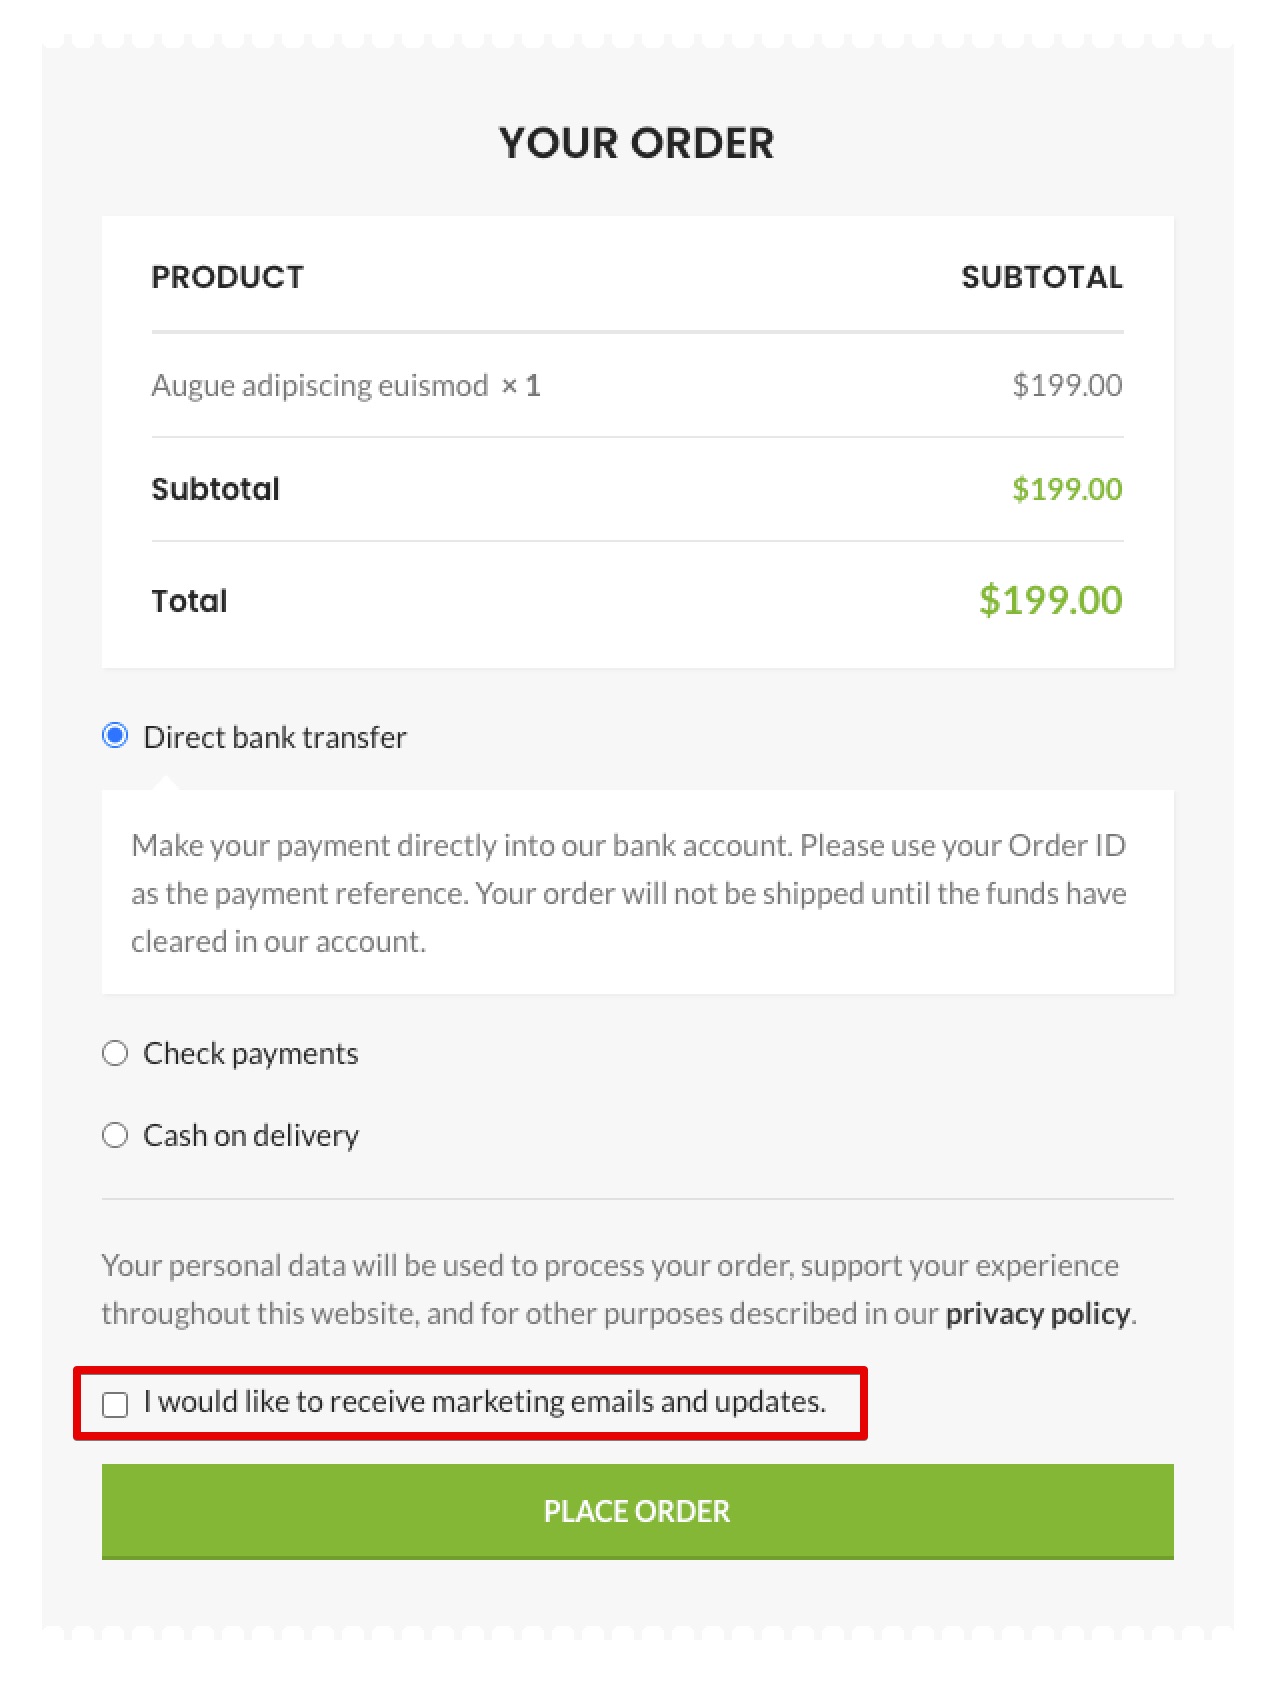This screenshot has width=1278, height=1684.
Task: Click the PRODUCT column header
Action: tap(227, 277)
